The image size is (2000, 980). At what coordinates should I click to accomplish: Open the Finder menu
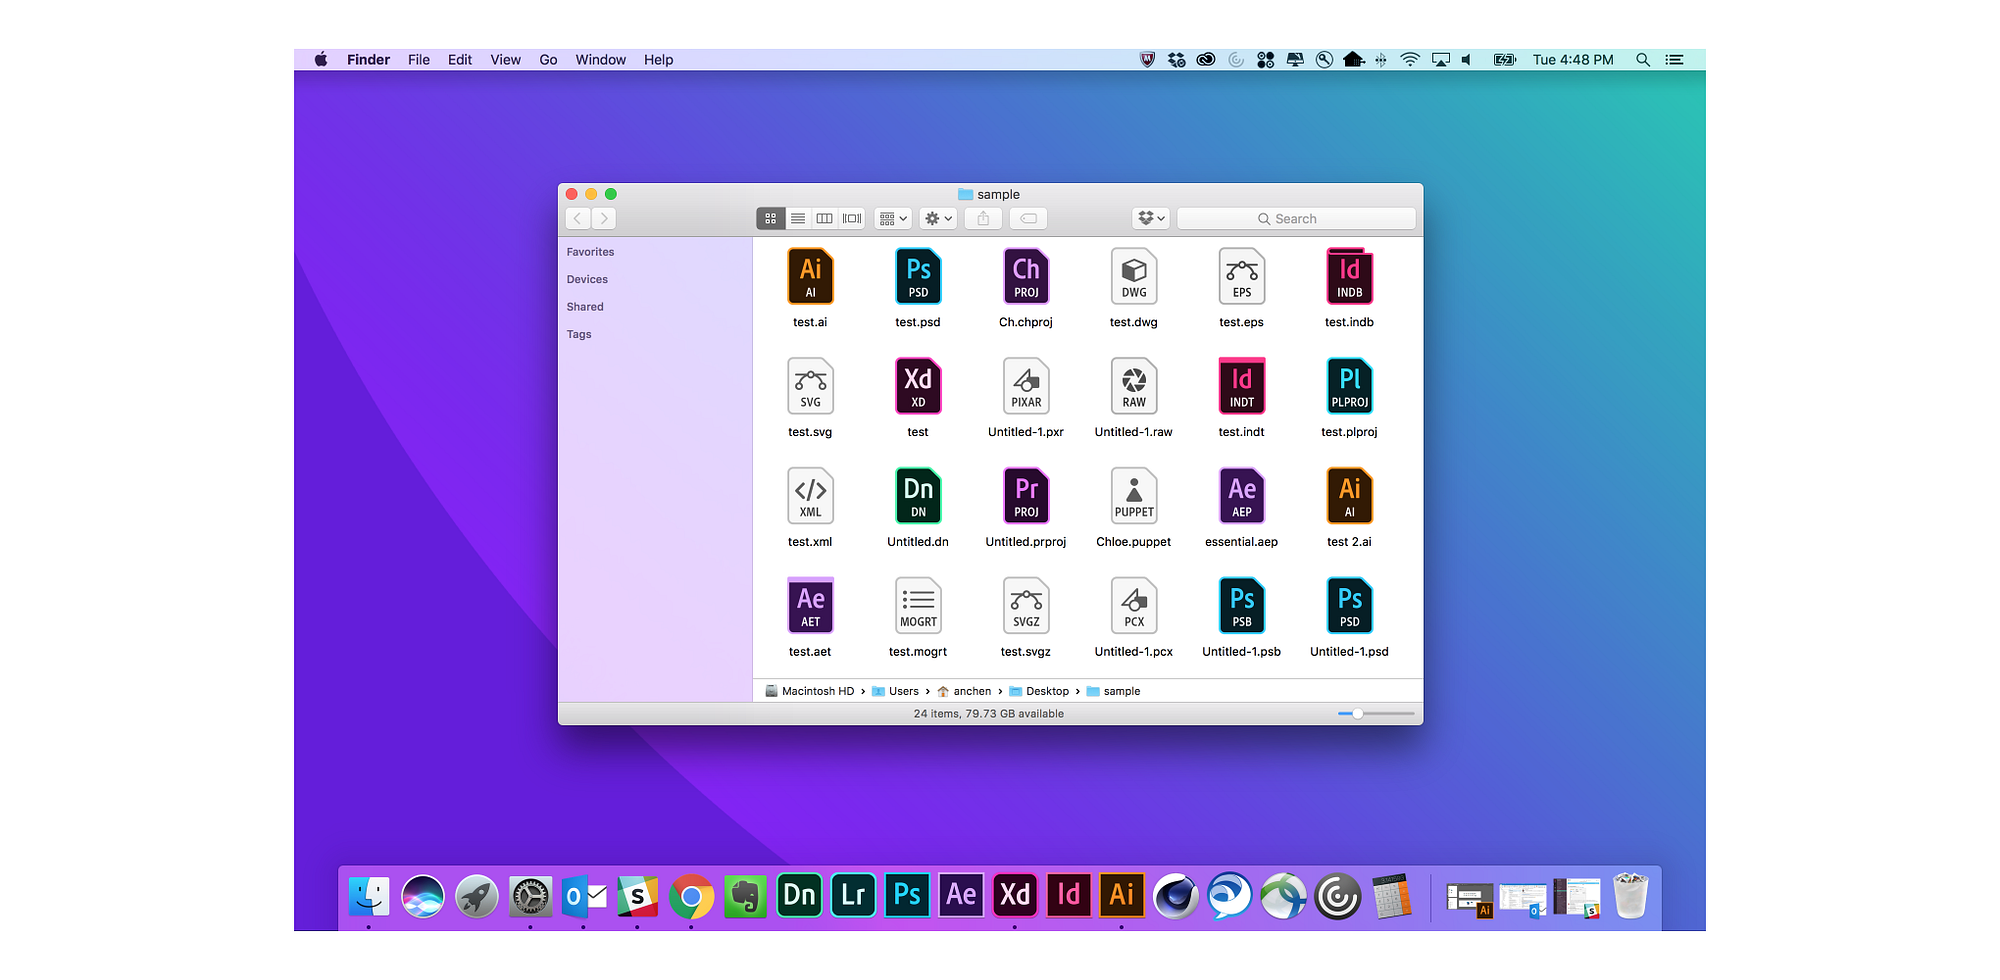(368, 60)
